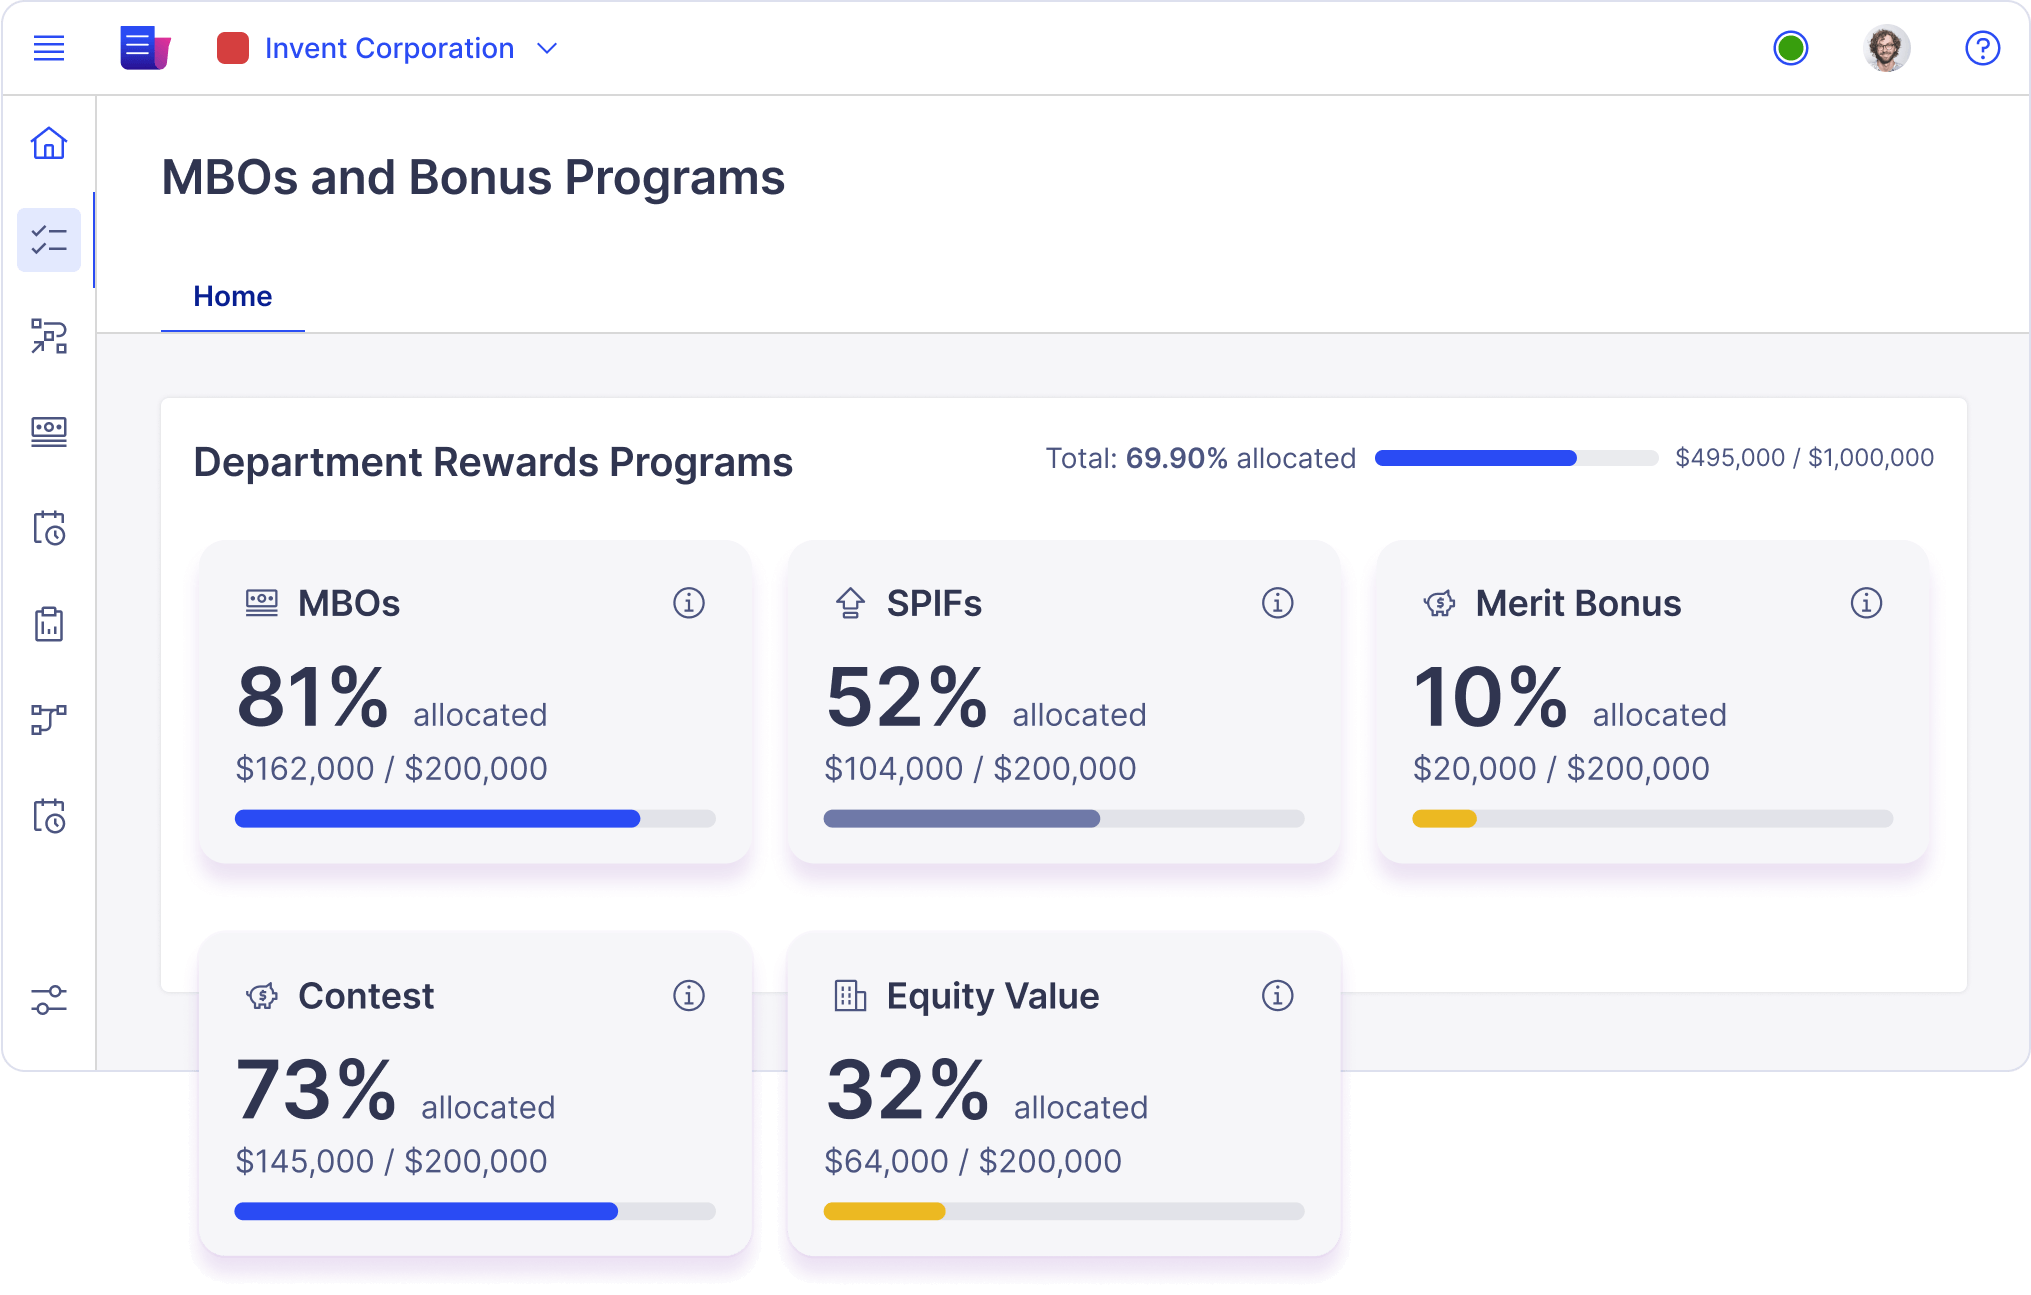Click the hamburger menu at top left
The height and width of the screenshot is (1295, 2031).
(x=48, y=47)
